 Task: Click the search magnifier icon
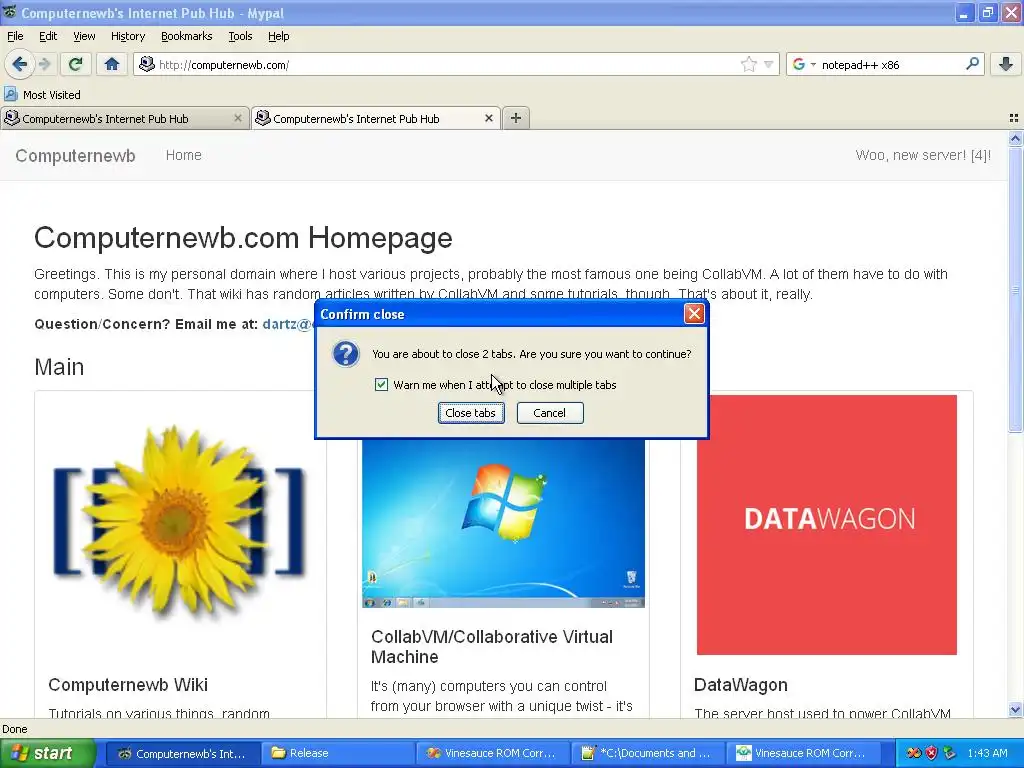(x=972, y=63)
